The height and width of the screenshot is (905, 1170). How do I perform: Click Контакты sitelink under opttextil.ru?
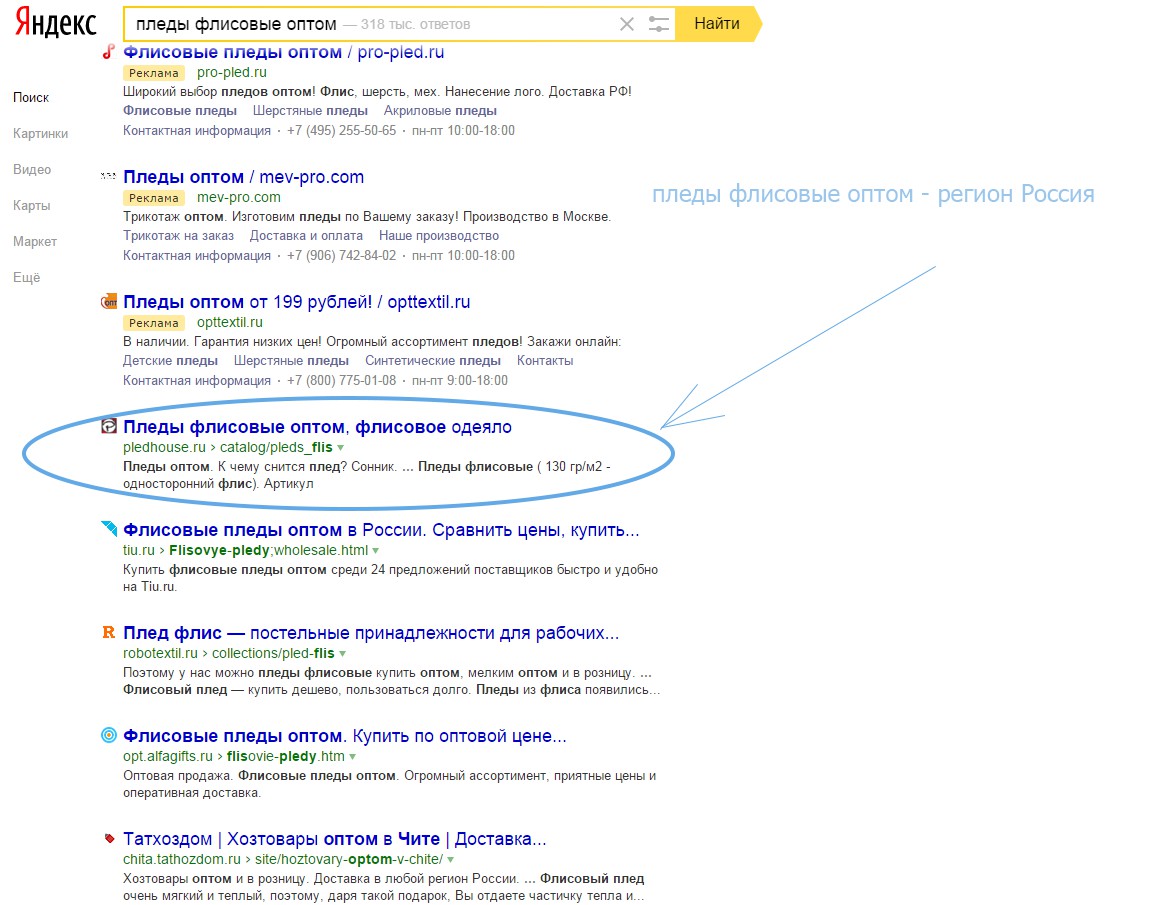[545, 361]
